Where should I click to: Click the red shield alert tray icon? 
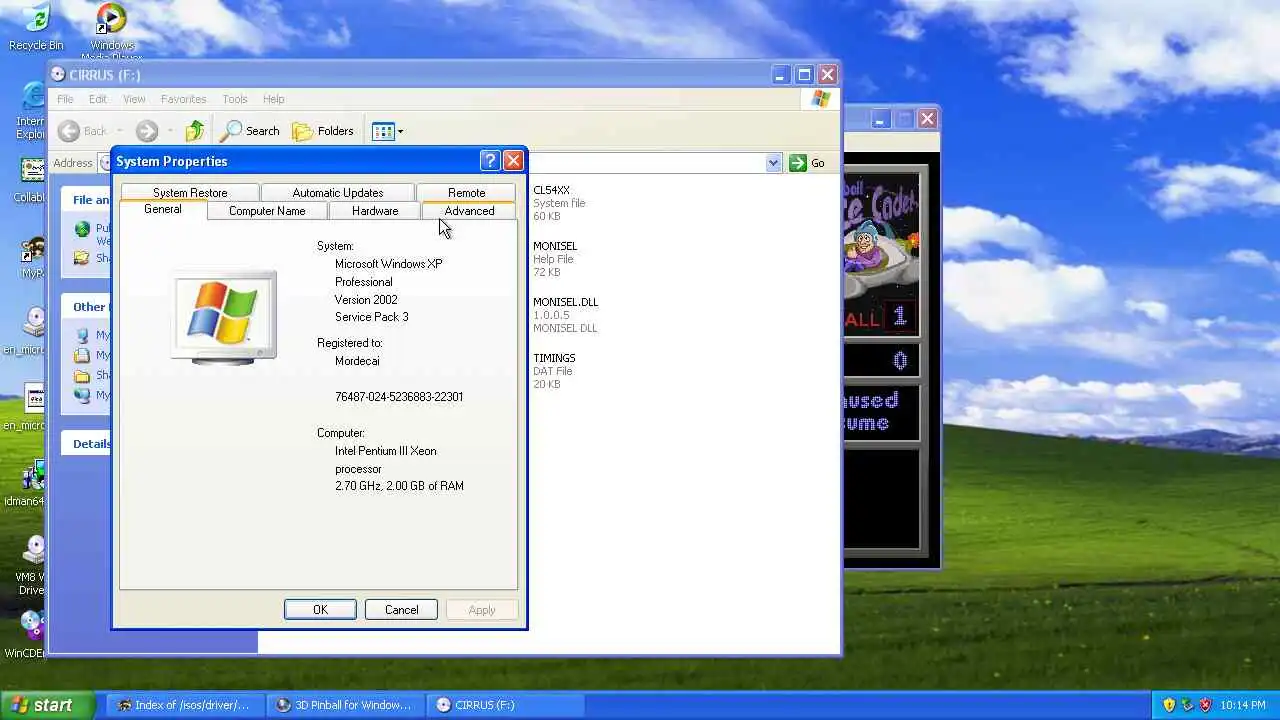point(1205,705)
